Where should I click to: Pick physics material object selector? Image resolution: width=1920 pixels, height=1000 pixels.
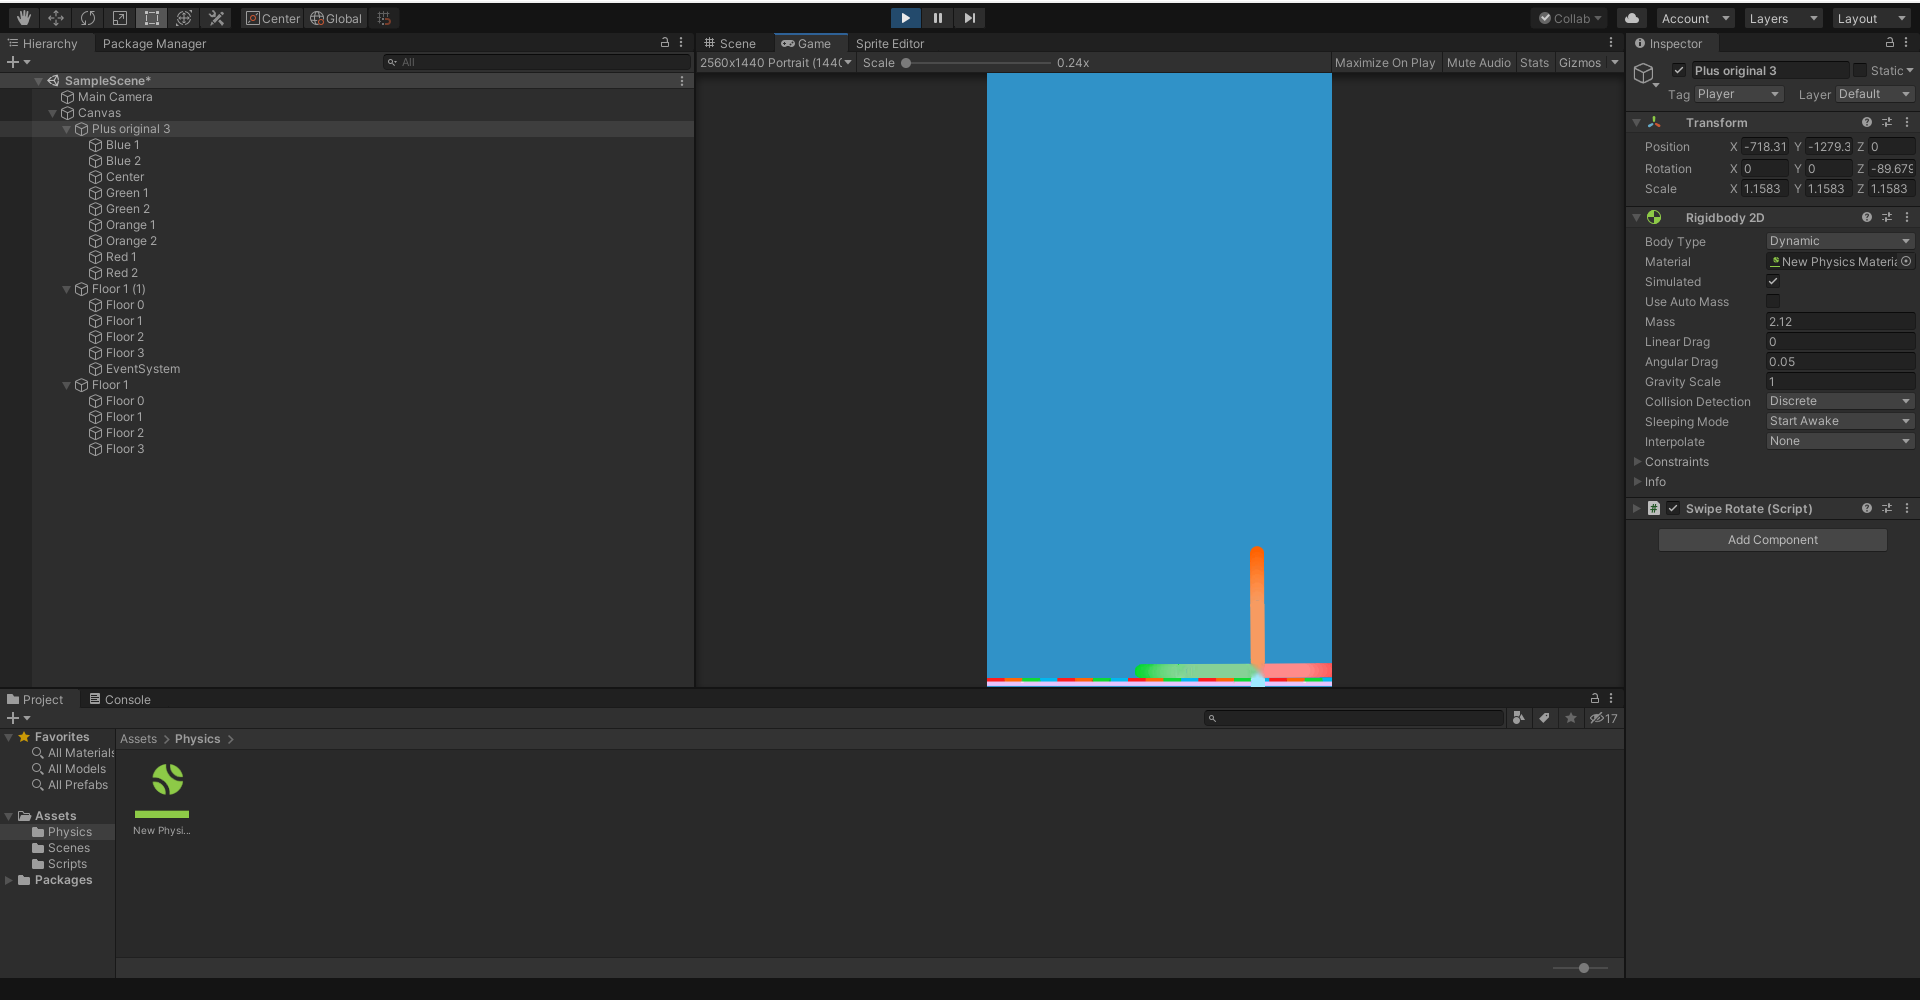click(1906, 261)
